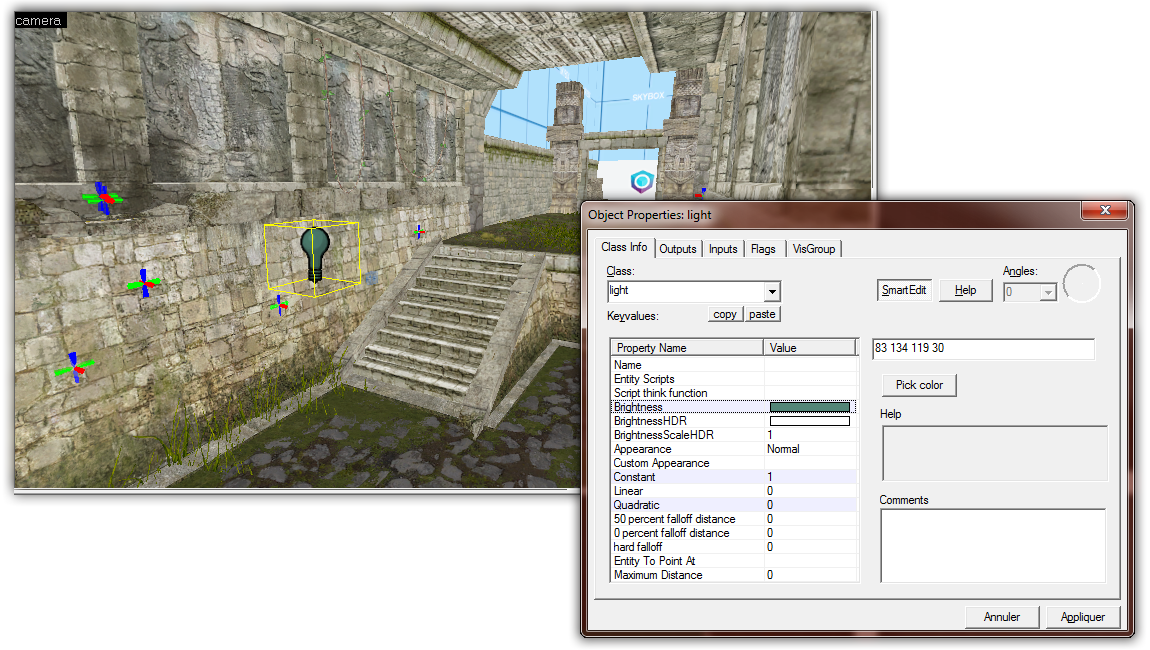Close the Object Properties dialog

tap(1106, 210)
